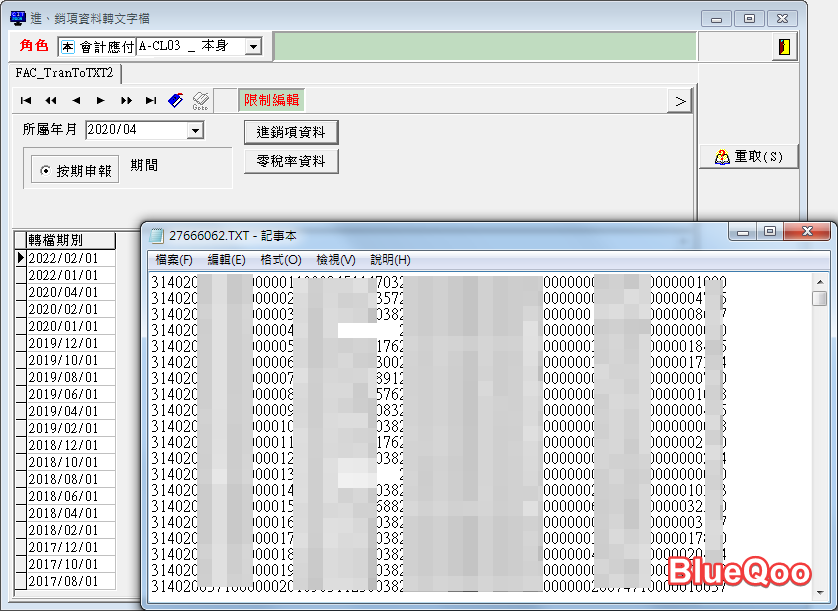The height and width of the screenshot is (611, 838).
Task: Expand the 所屬年月 dropdown list
Action: pos(195,130)
